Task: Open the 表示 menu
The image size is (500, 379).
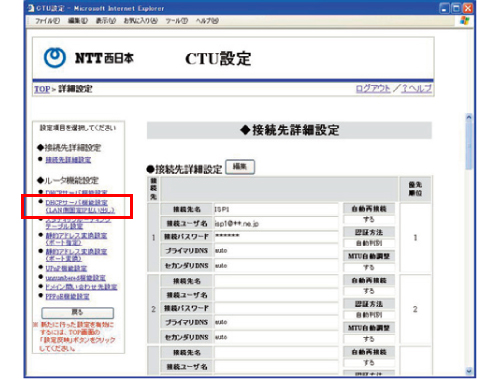Action: click(106, 21)
